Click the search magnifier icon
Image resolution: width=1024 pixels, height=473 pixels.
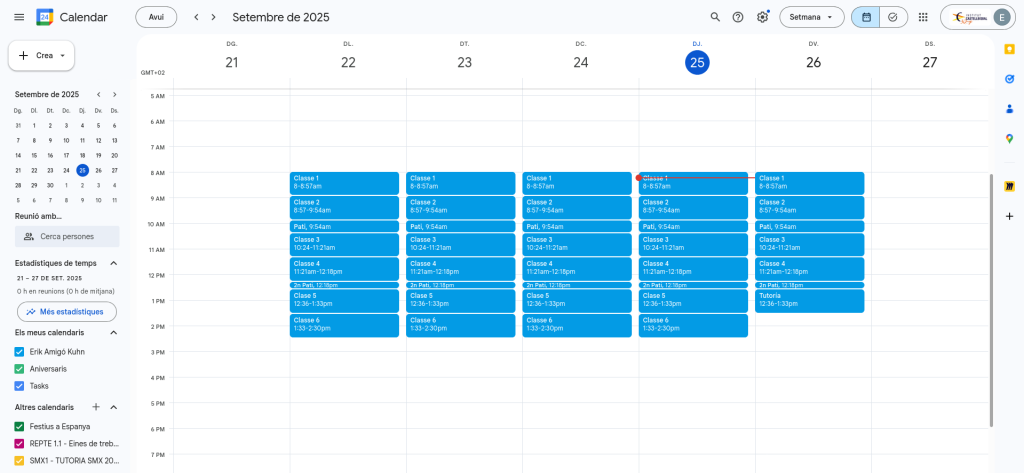[x=714, y=17]
